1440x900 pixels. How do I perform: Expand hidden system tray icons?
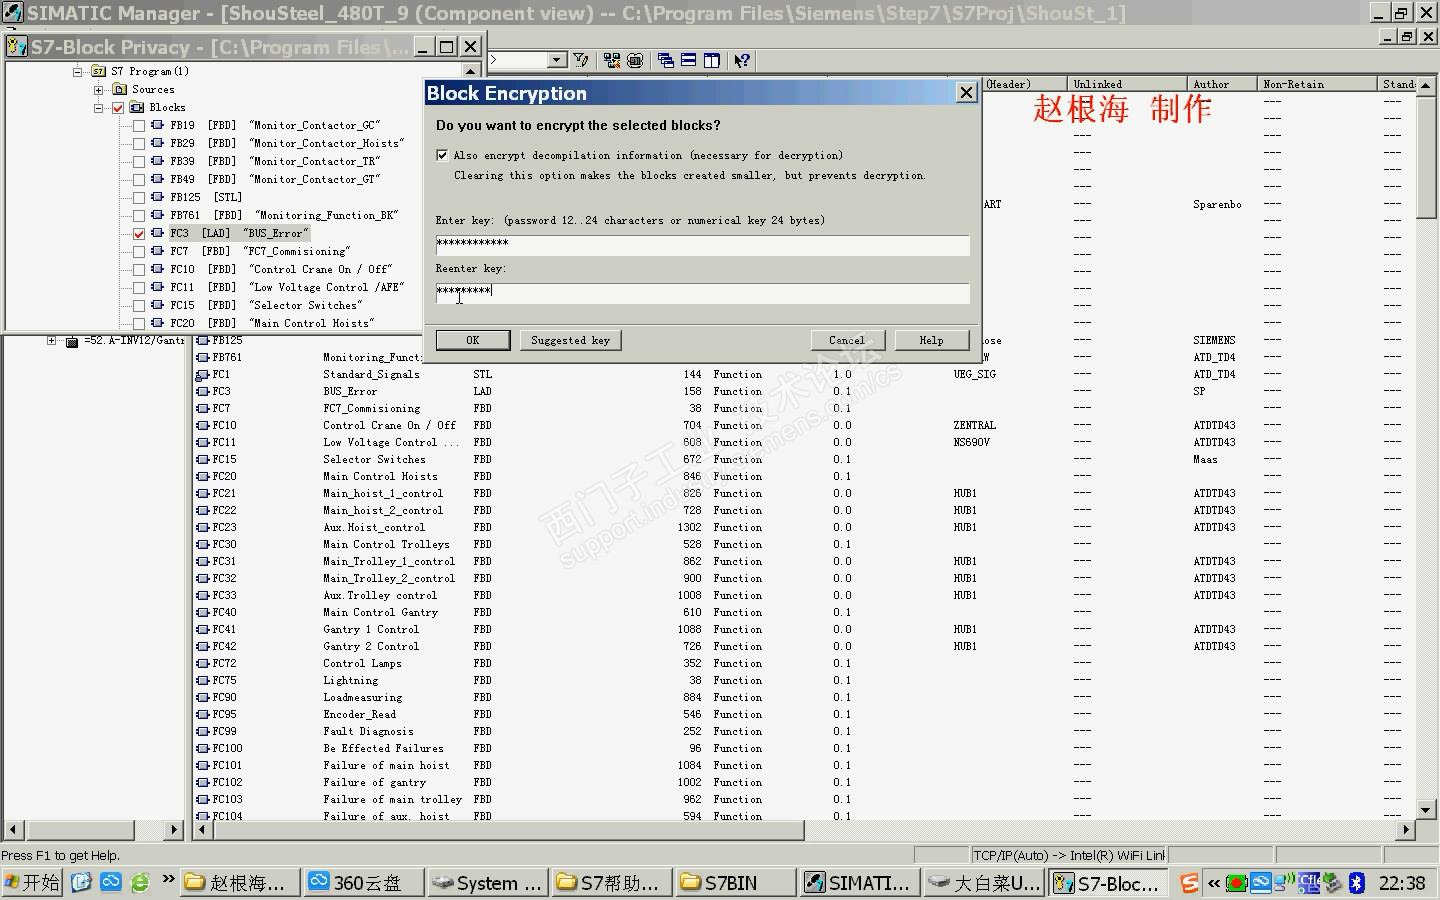click(x=1213, y=883)
